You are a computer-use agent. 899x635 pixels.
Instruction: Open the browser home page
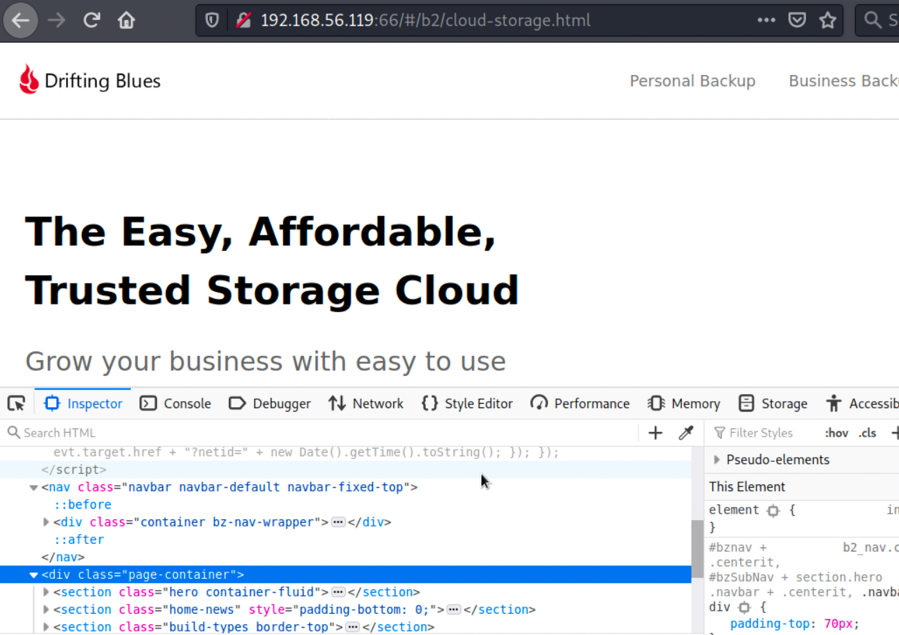[x=126, y=21]
